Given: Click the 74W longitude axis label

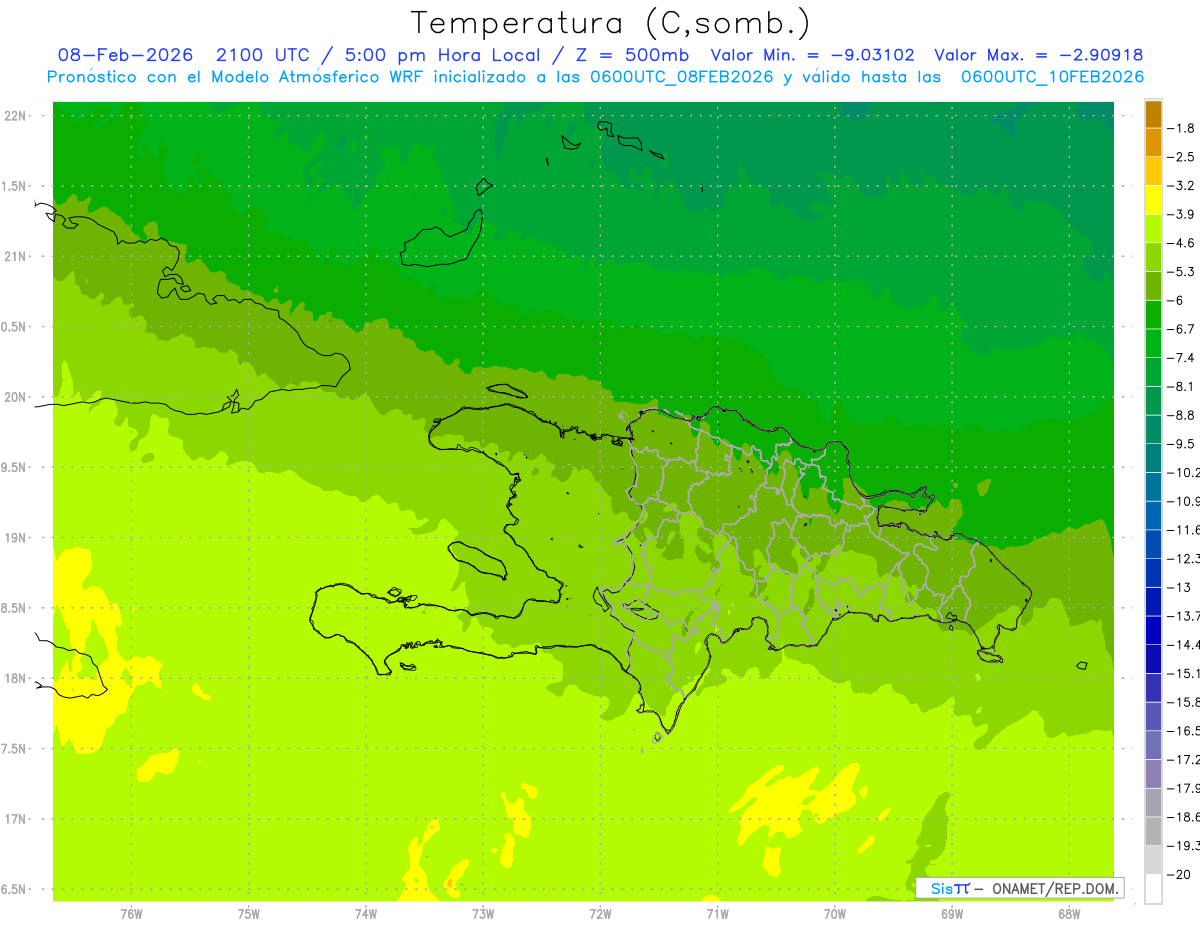Looking at the screenshot, I should coord(366,914).
